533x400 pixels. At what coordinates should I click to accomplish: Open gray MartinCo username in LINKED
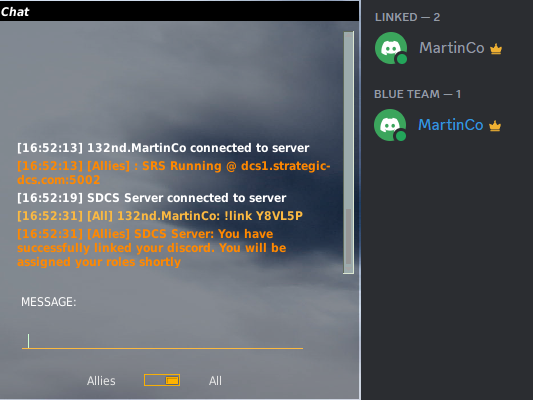click(x=451, y=48)
